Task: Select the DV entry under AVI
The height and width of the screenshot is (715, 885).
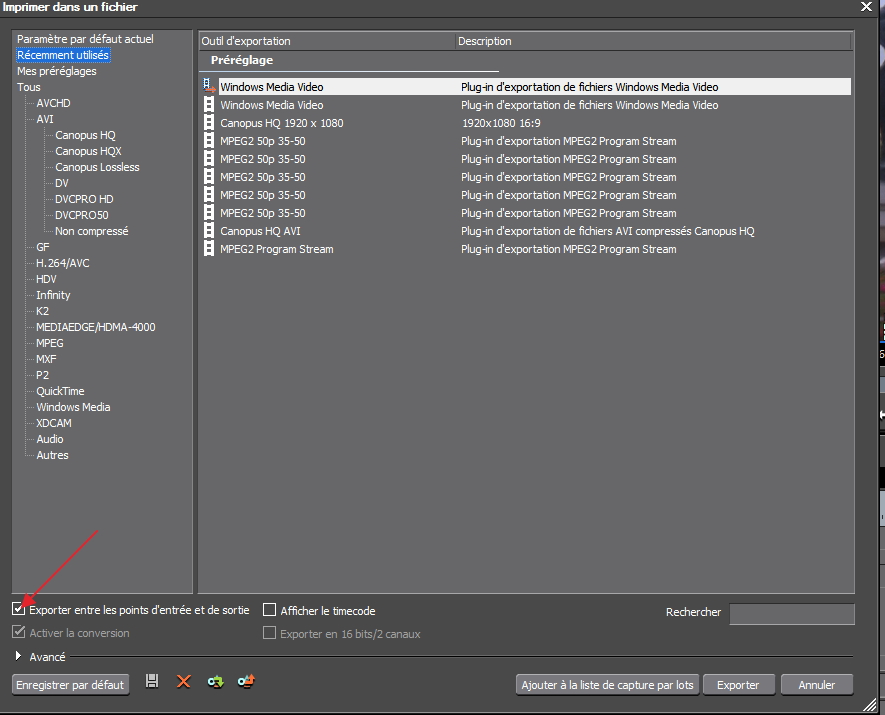Action: (x=62, y=183)
